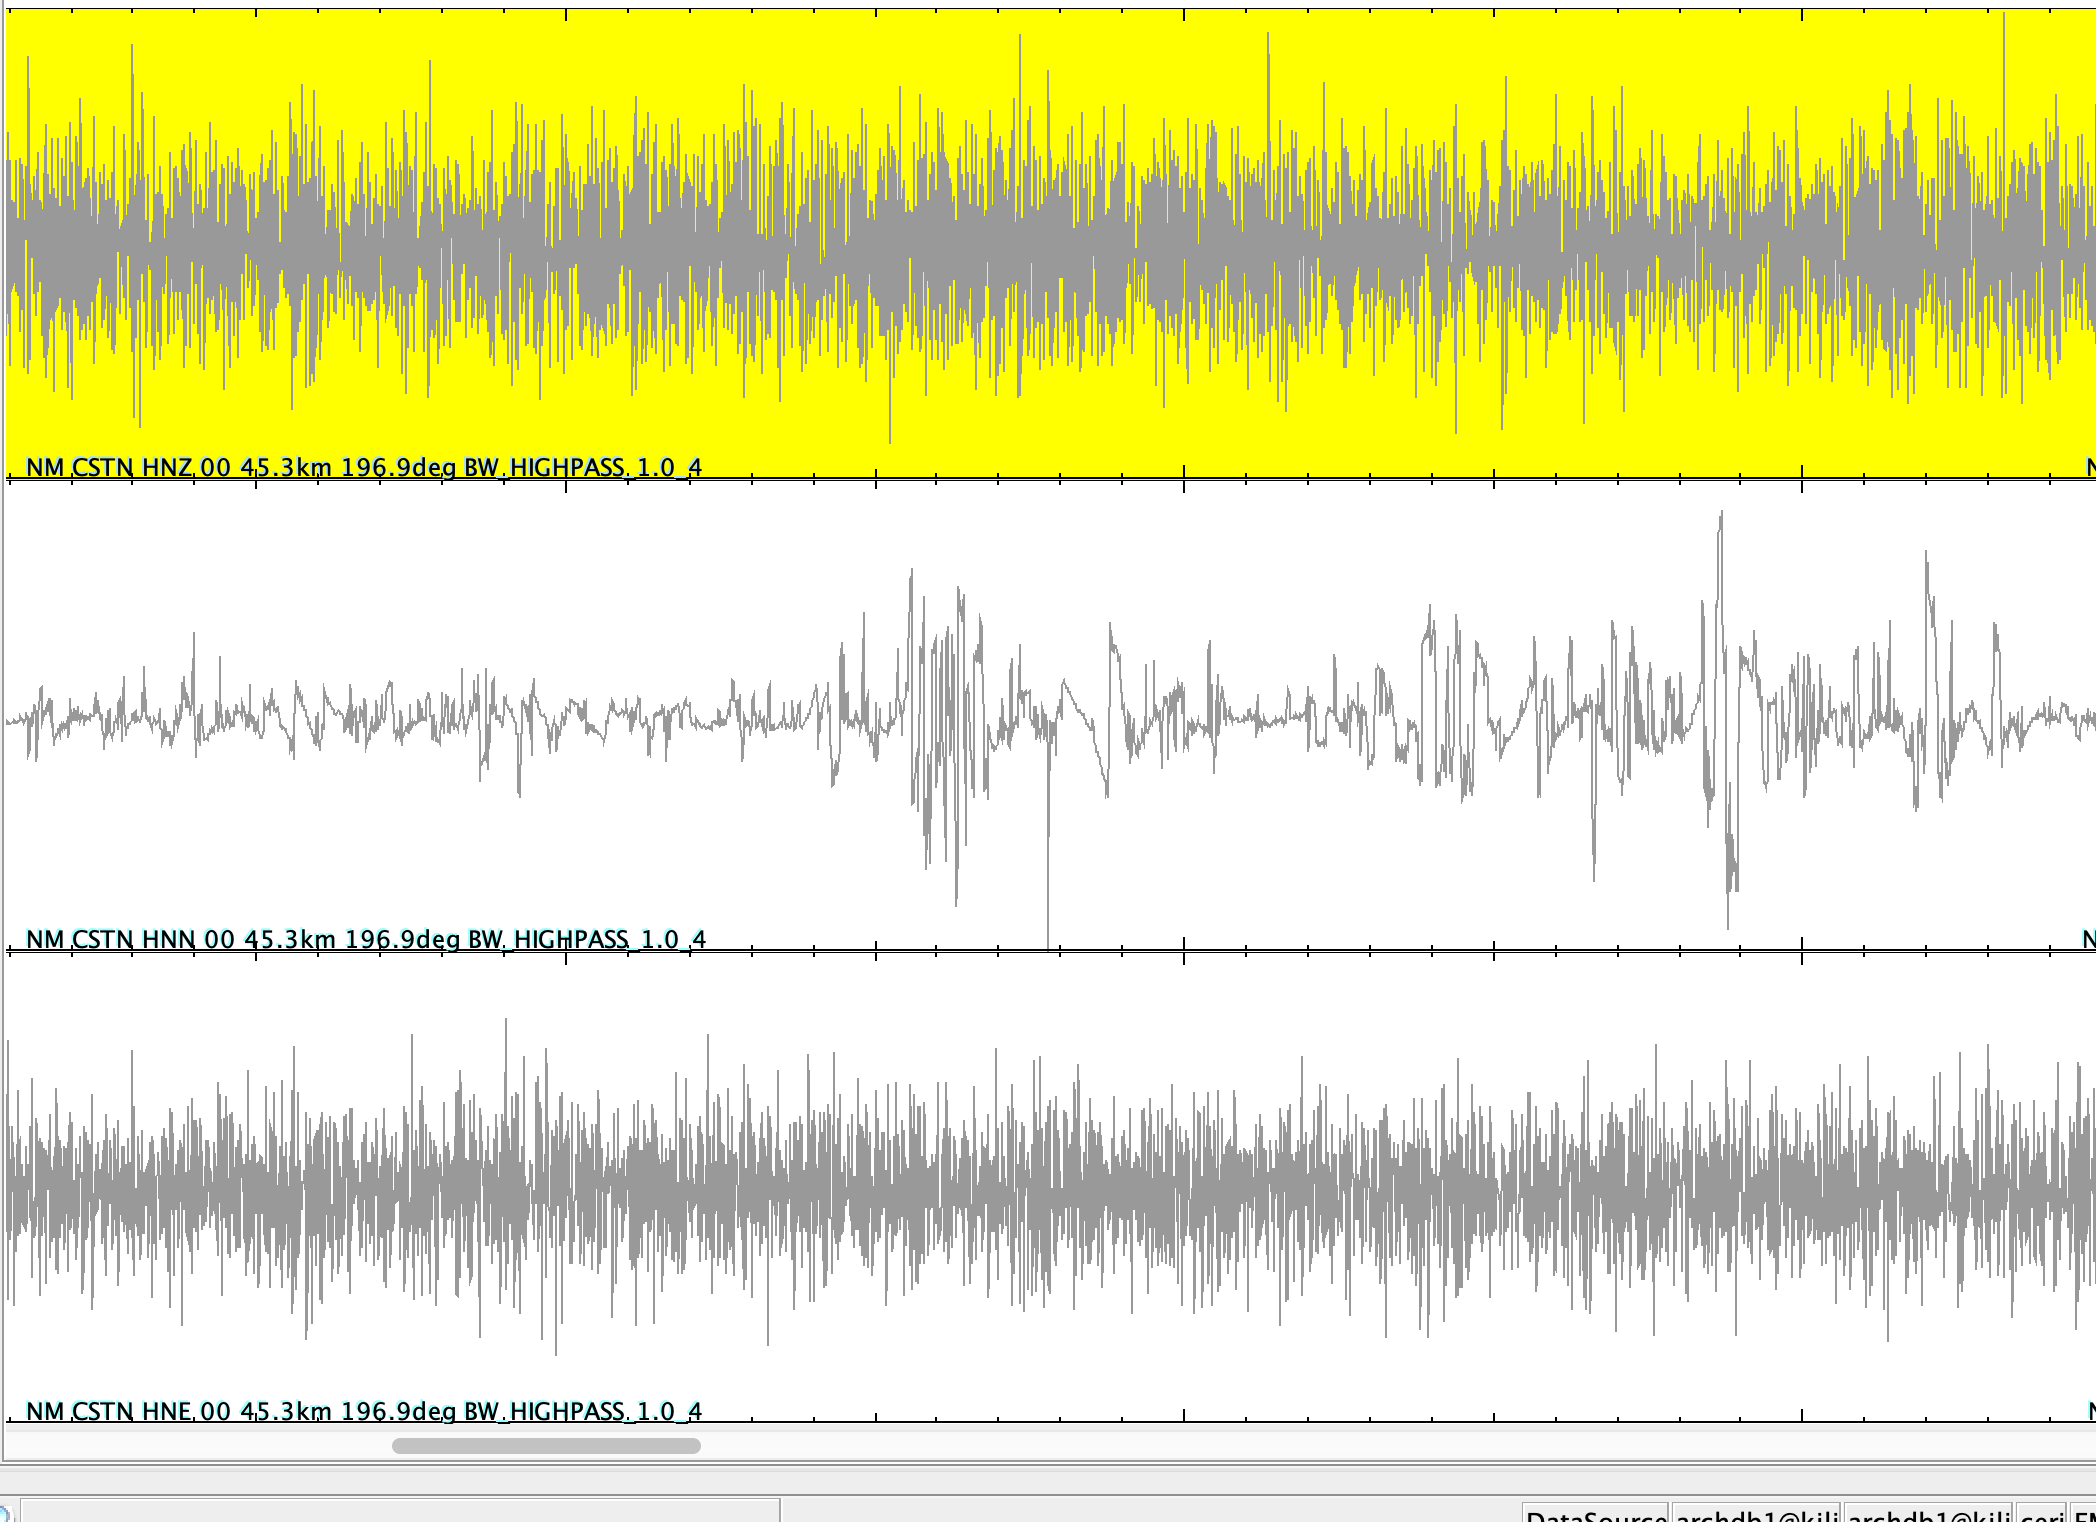
Task: Grab the horizontal scrollbar thumb
Action: (x=546, y=1446)
